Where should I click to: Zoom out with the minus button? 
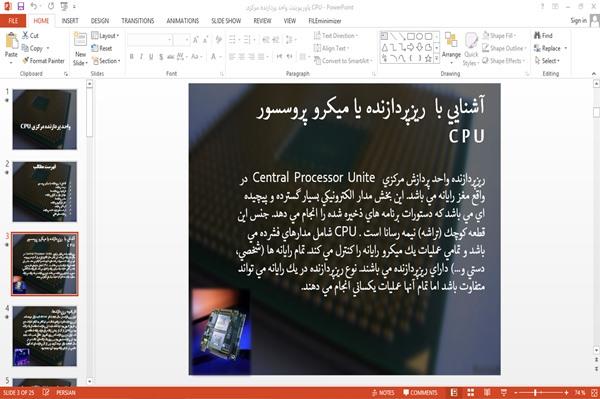(x=515, y=392)
